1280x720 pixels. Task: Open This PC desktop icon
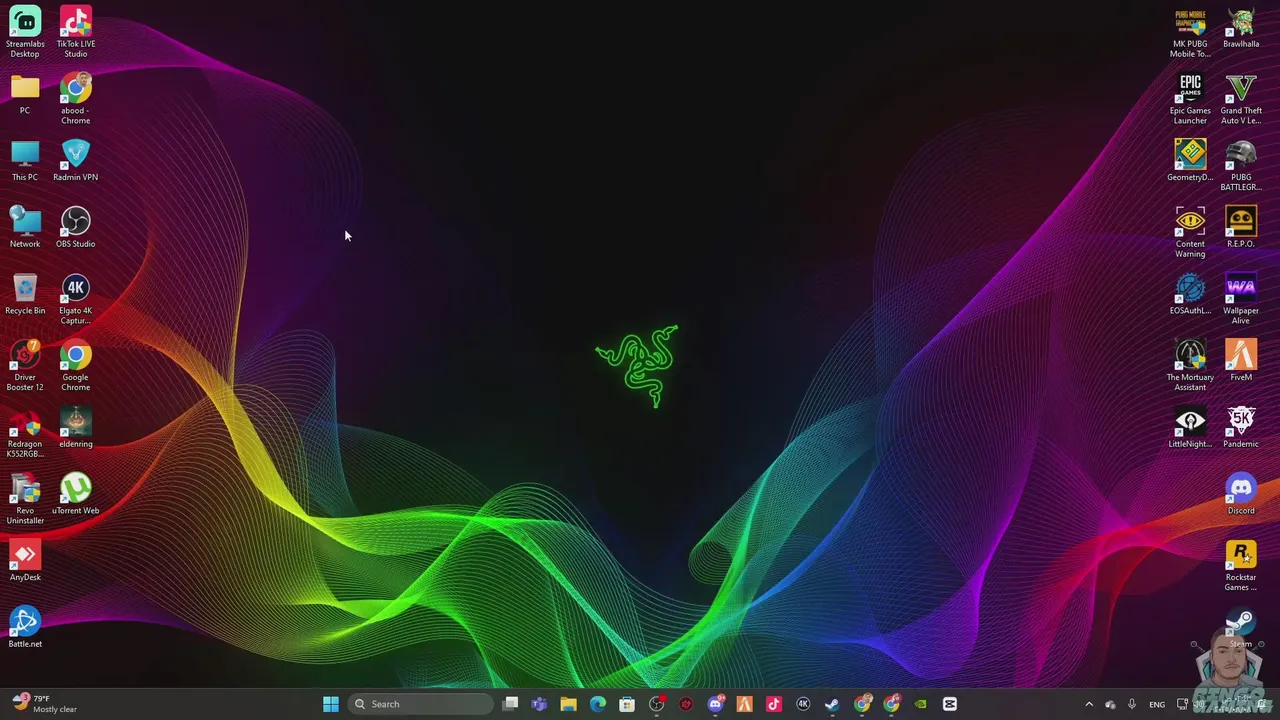[x=25, y=161]
